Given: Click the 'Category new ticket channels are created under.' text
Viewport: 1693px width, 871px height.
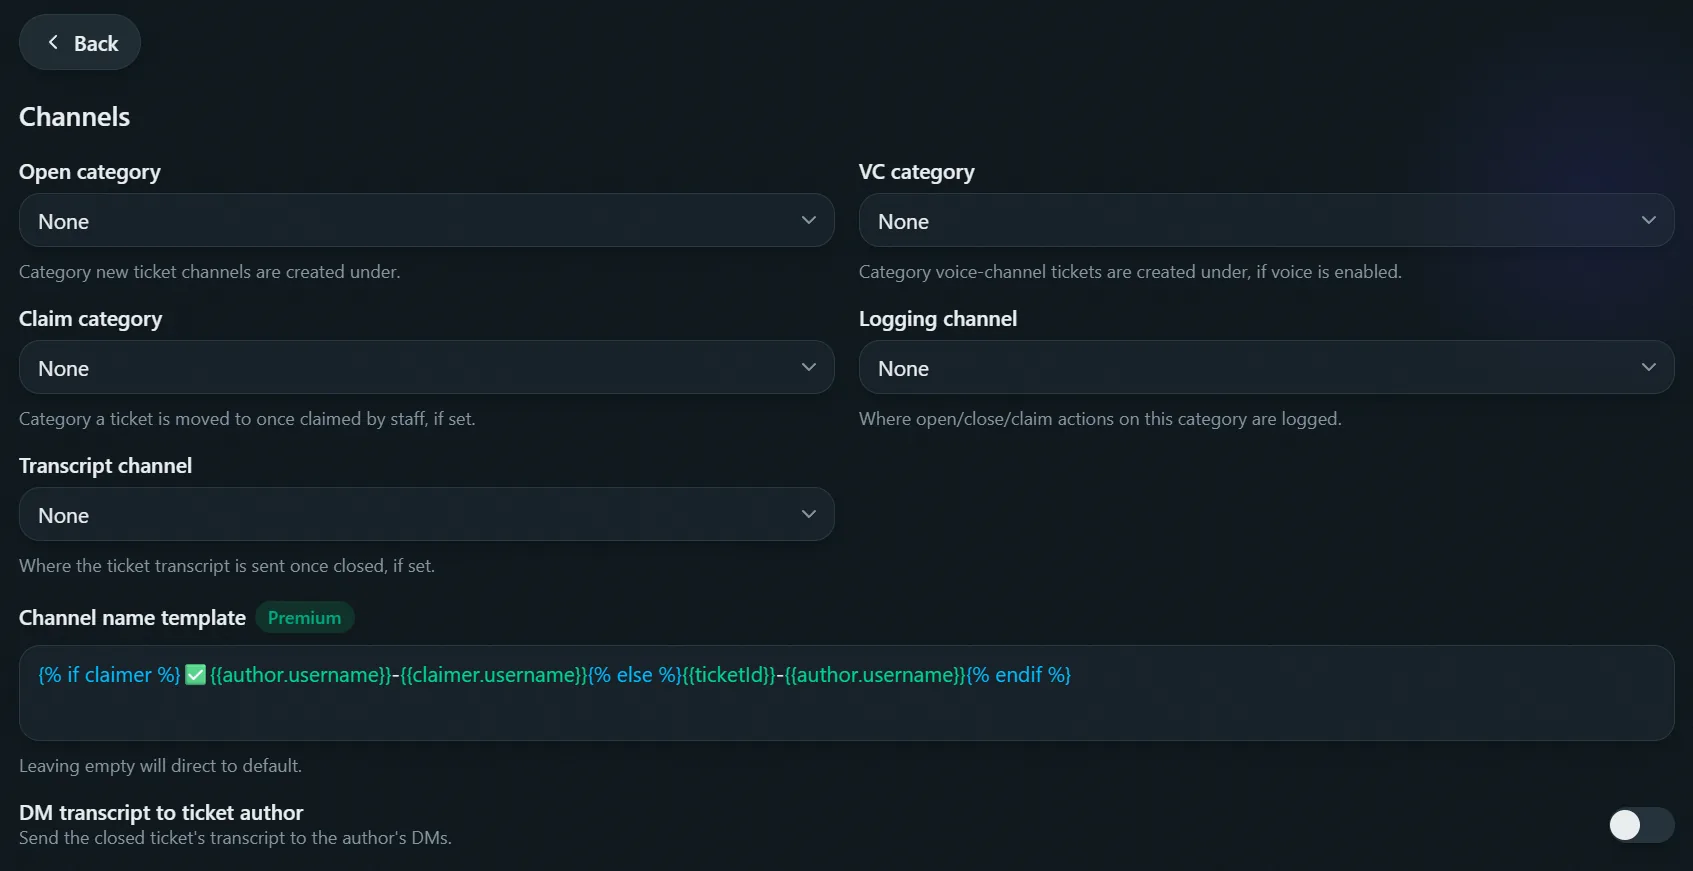Looking at the screenshot, I should (x=209, y=272).
